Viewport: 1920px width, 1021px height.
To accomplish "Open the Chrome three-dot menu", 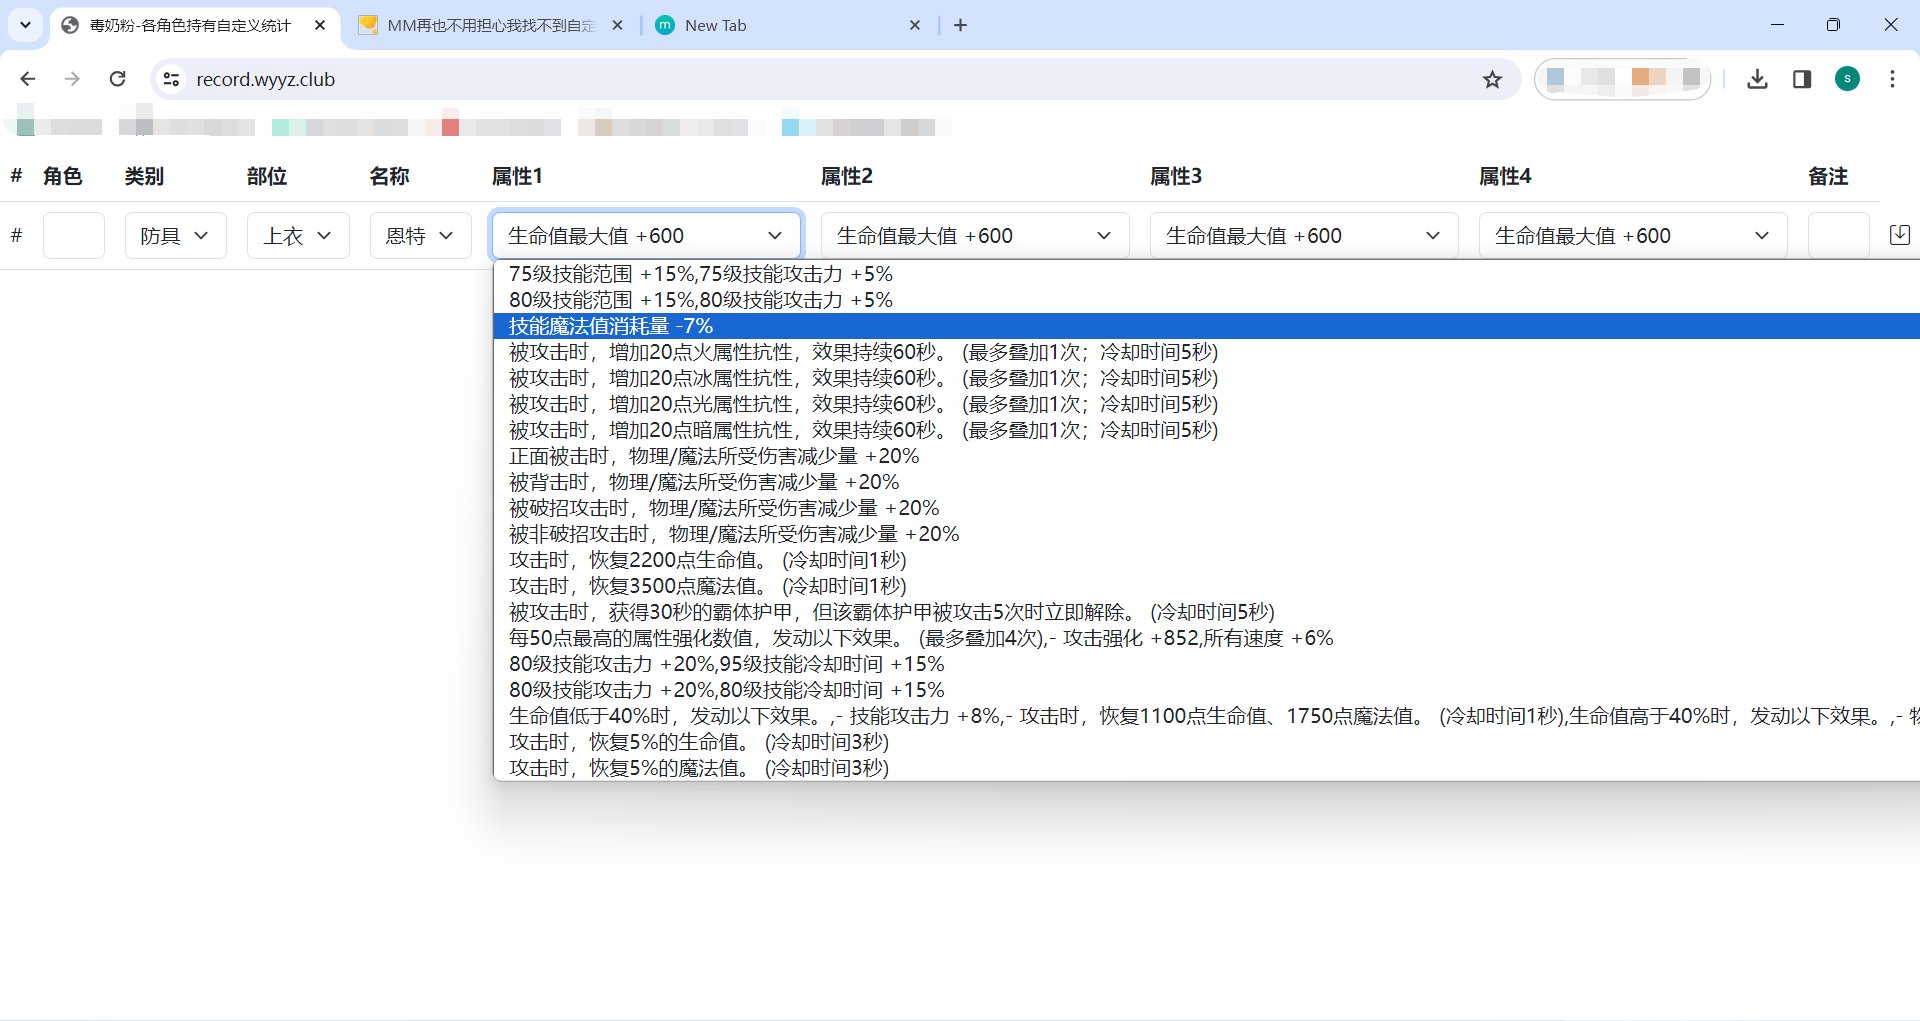I will coord(1892,79).
